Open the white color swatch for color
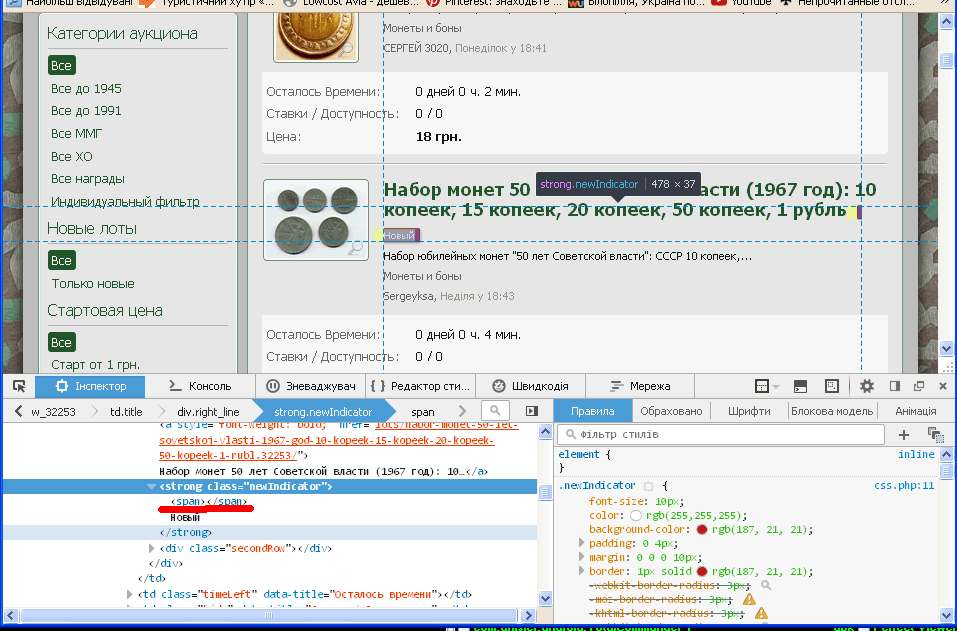The image size is (957, 631). (636, 515)
